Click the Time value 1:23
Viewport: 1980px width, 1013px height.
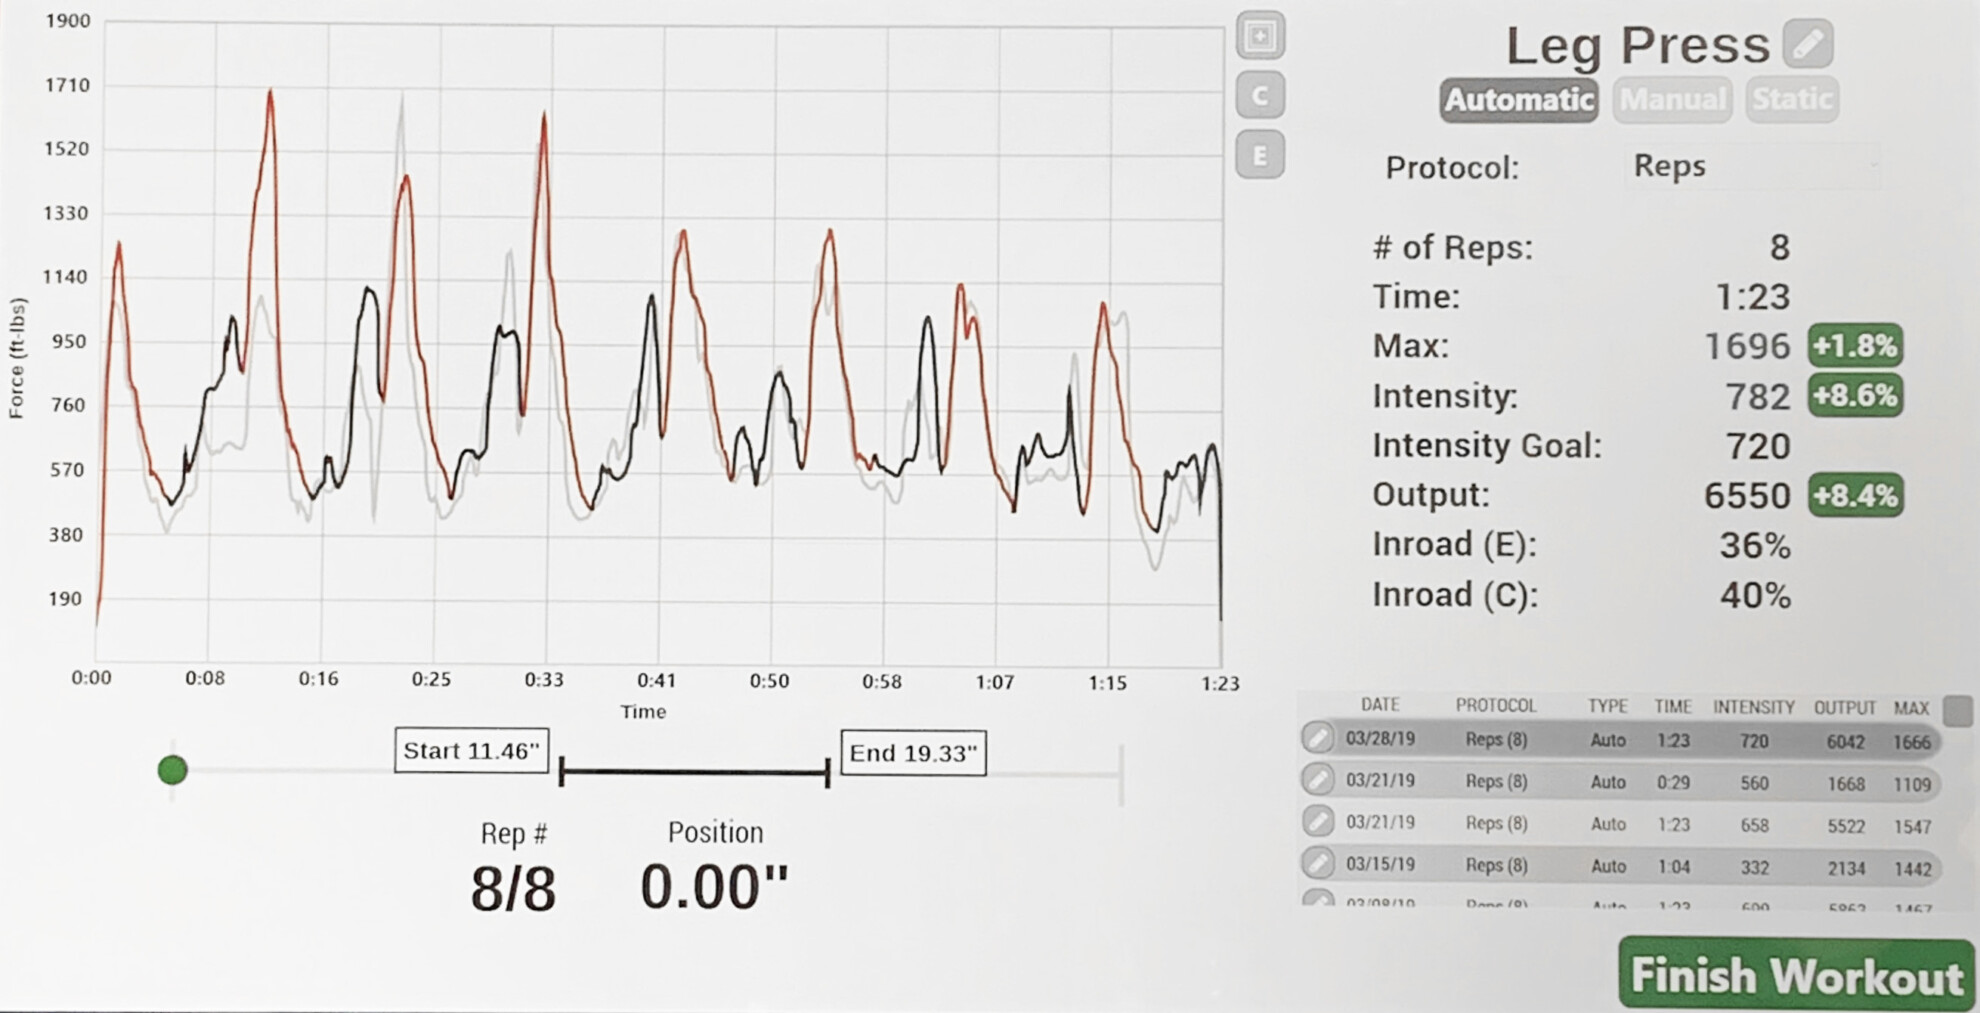tap(1752, 297)
